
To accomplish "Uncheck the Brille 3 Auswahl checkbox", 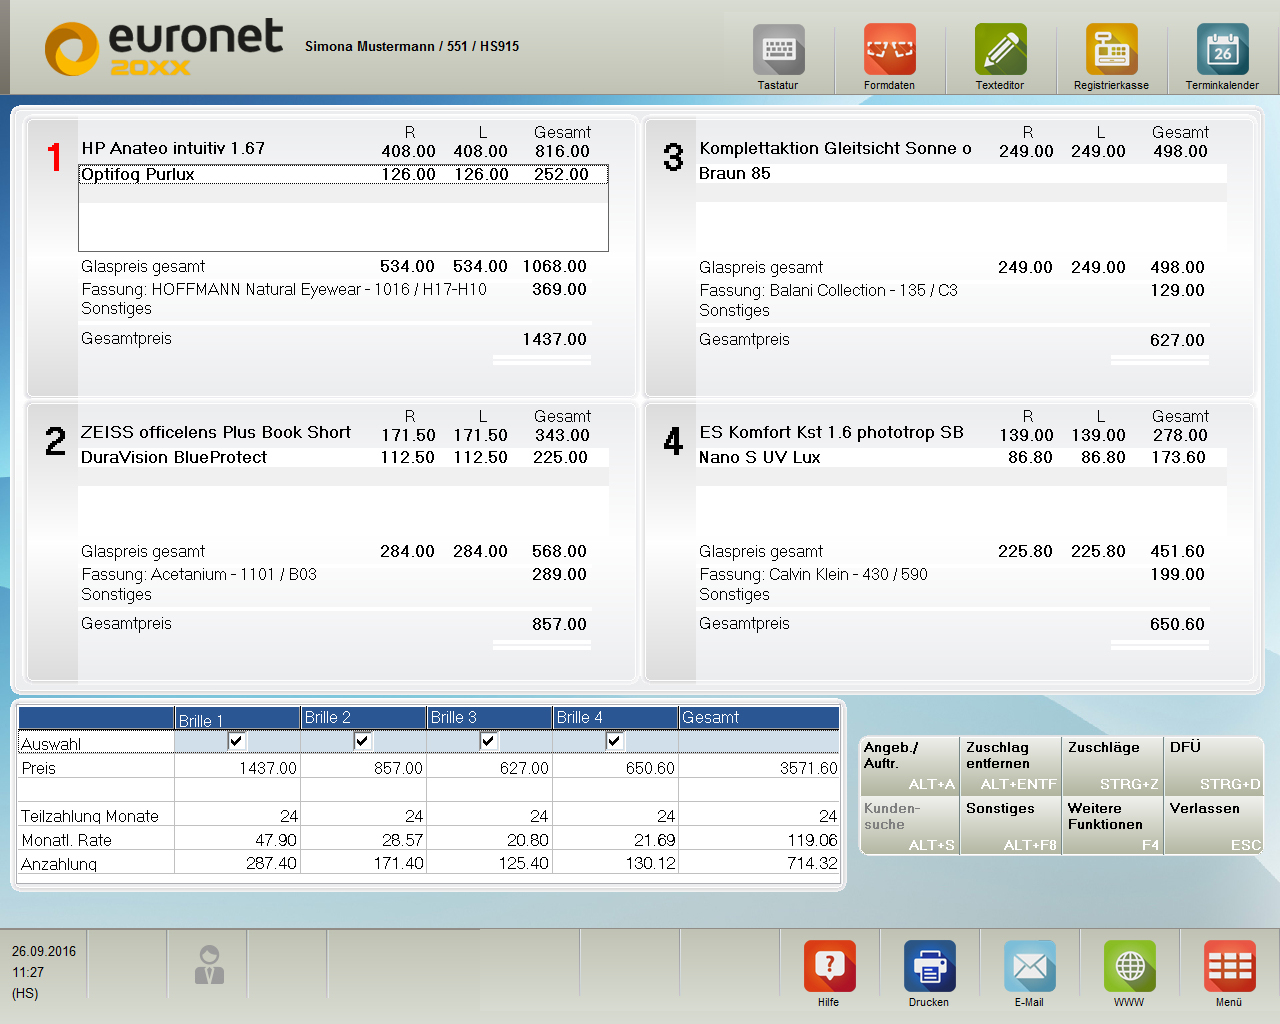I will pos(489,741).
